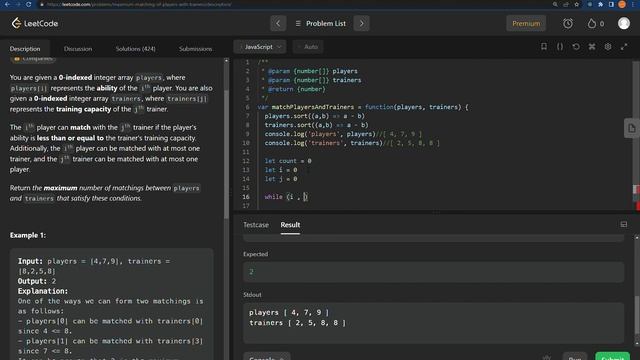The width and height of the screenshot is (640, 360).
Task: Click the result panel scrollbar
Action: point(637,314)
